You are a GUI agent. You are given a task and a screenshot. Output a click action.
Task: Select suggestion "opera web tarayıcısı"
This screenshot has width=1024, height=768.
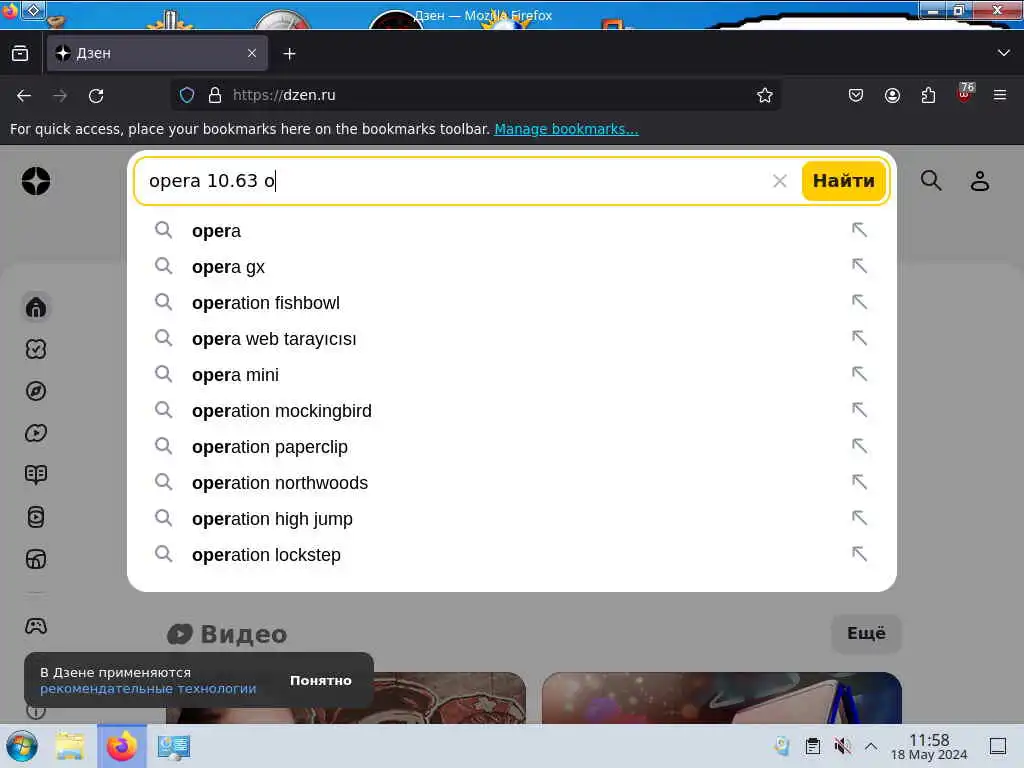(x=511, y=338)
